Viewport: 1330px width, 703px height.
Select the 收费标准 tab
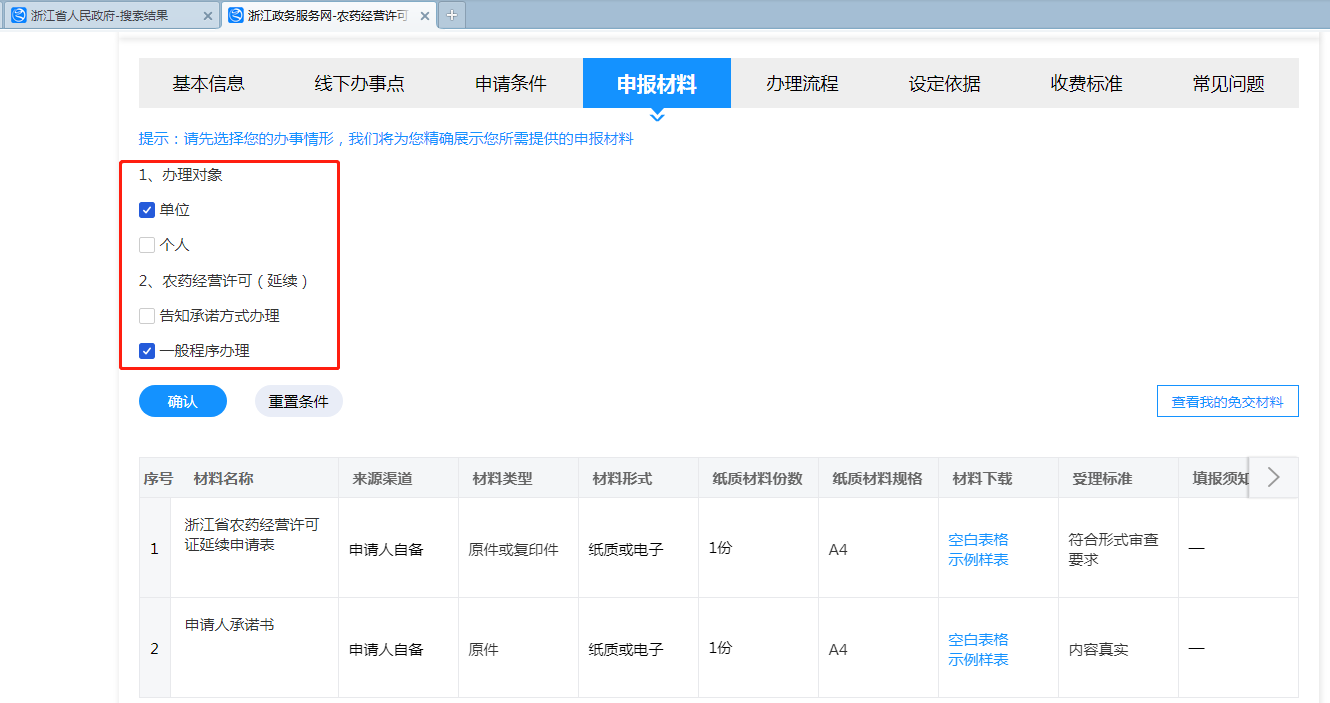[x=1086, y=84]
